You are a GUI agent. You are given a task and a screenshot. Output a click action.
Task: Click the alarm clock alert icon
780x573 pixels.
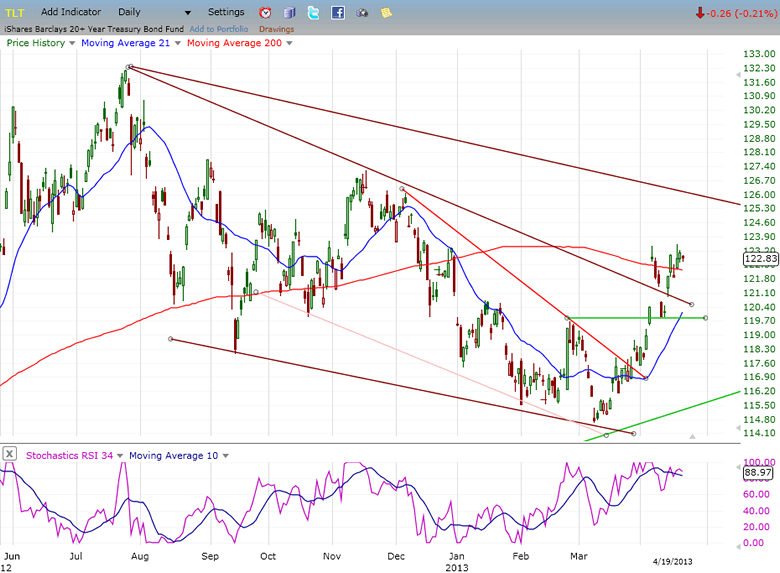(265, 13)
